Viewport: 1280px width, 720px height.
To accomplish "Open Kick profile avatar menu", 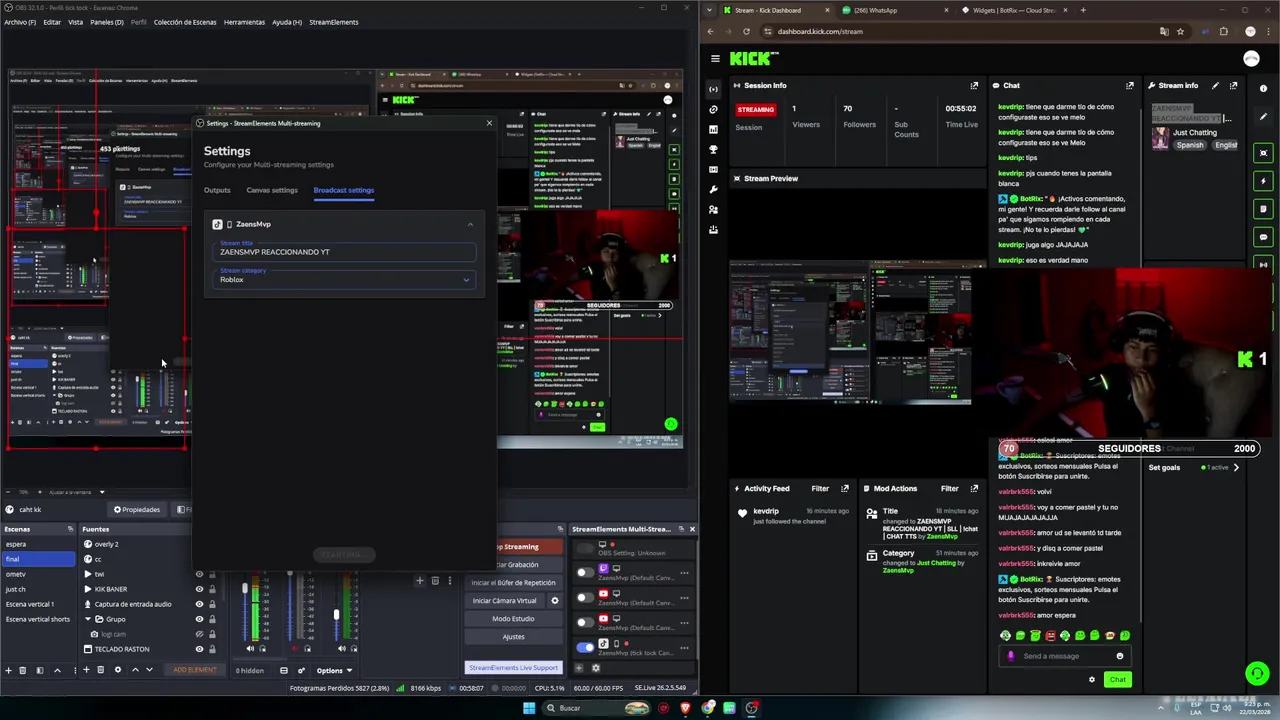I will coord(1251,59).
